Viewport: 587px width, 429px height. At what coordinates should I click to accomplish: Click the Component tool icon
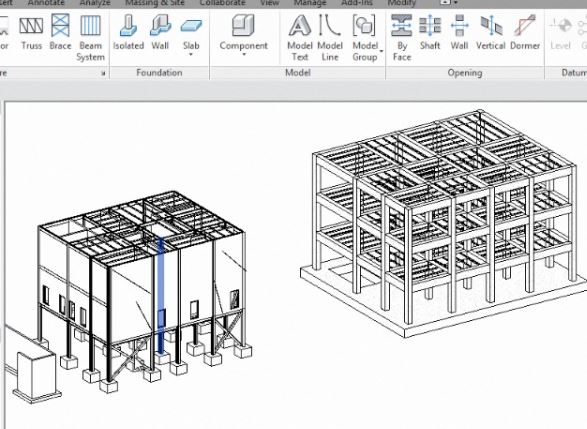(x=243, y=25)
